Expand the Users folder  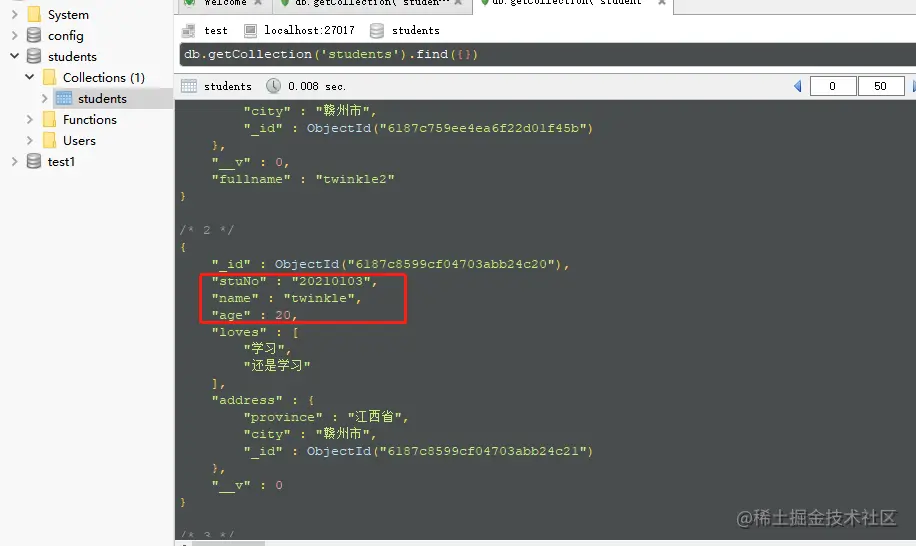click(x=30, y=140)
